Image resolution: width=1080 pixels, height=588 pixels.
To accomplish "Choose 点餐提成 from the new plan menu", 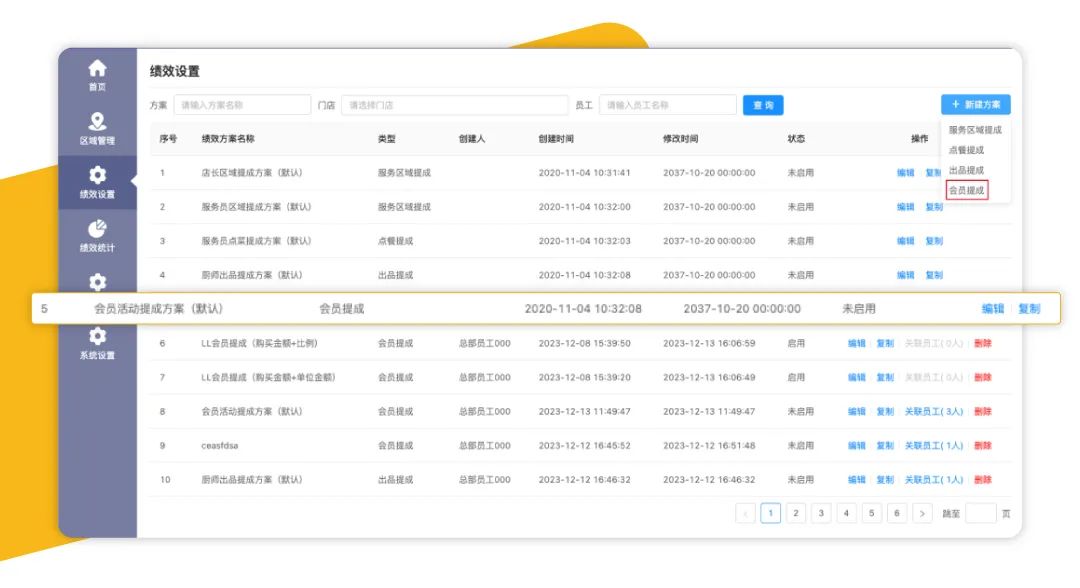I will point(966,149).
